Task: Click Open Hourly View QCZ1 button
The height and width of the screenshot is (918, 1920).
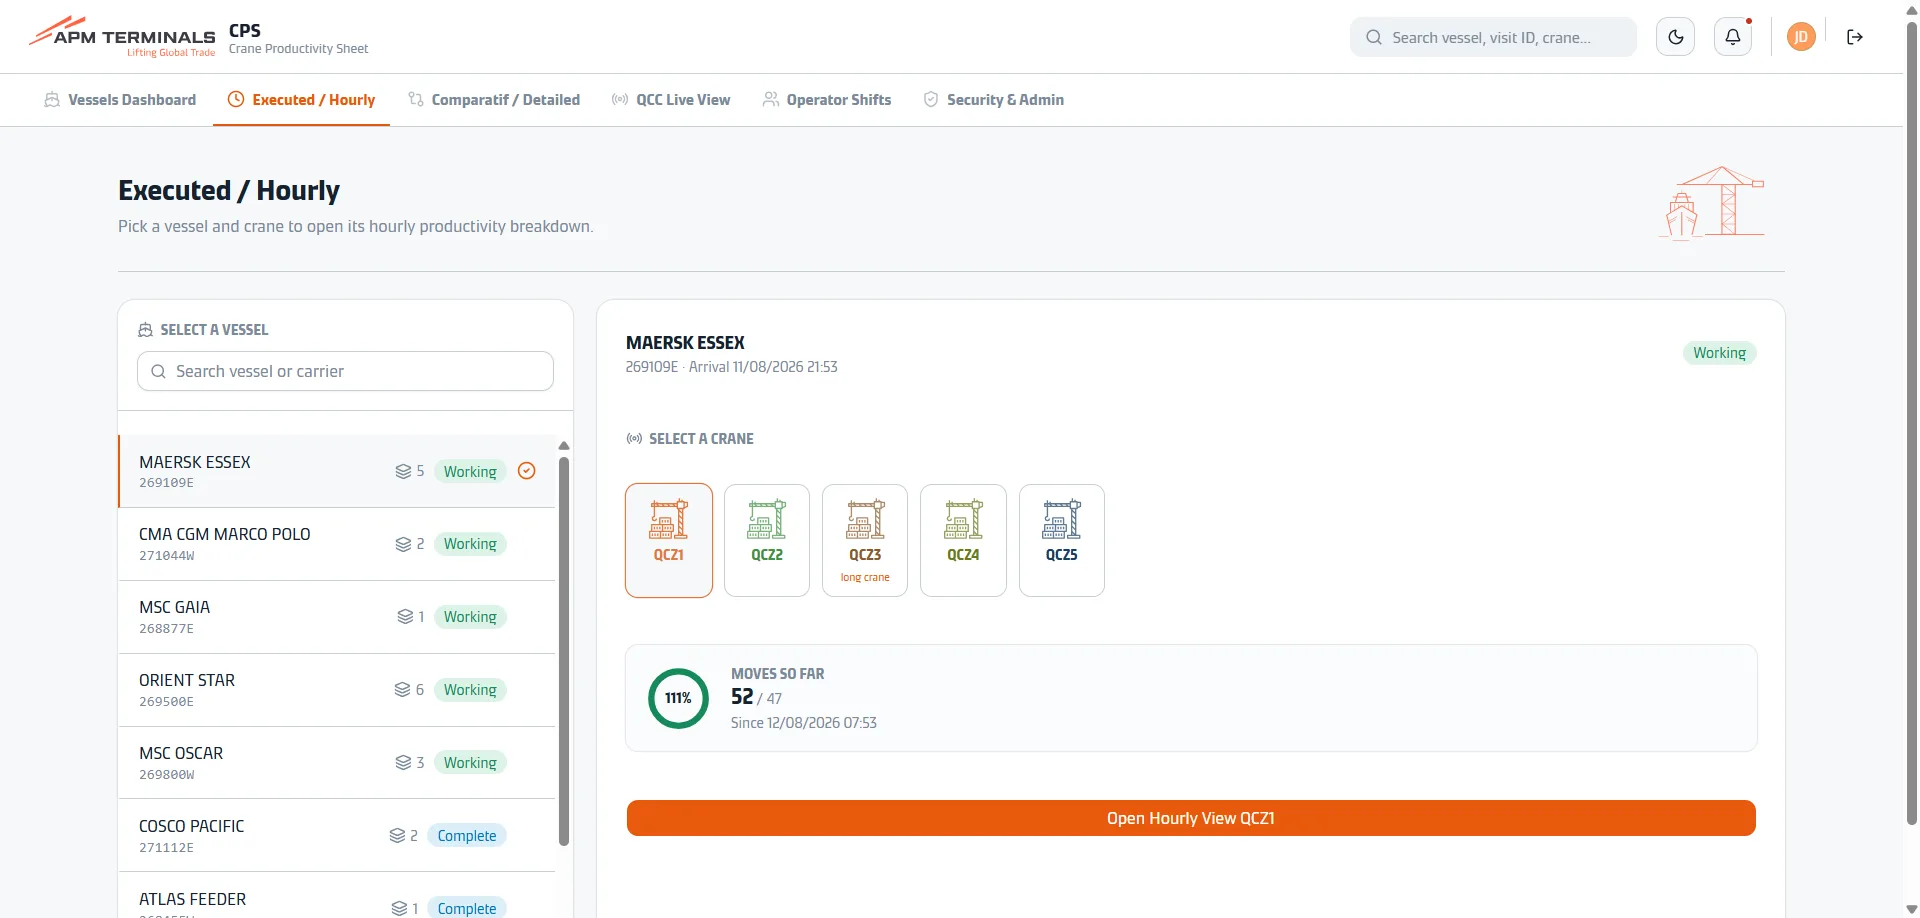Action: click(1191, 818)
